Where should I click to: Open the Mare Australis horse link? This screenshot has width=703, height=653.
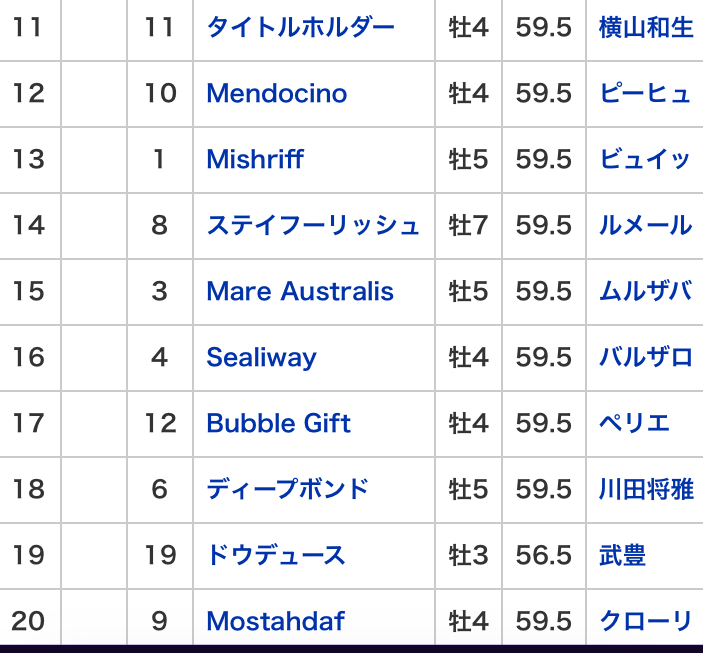[x=300, y=291]
